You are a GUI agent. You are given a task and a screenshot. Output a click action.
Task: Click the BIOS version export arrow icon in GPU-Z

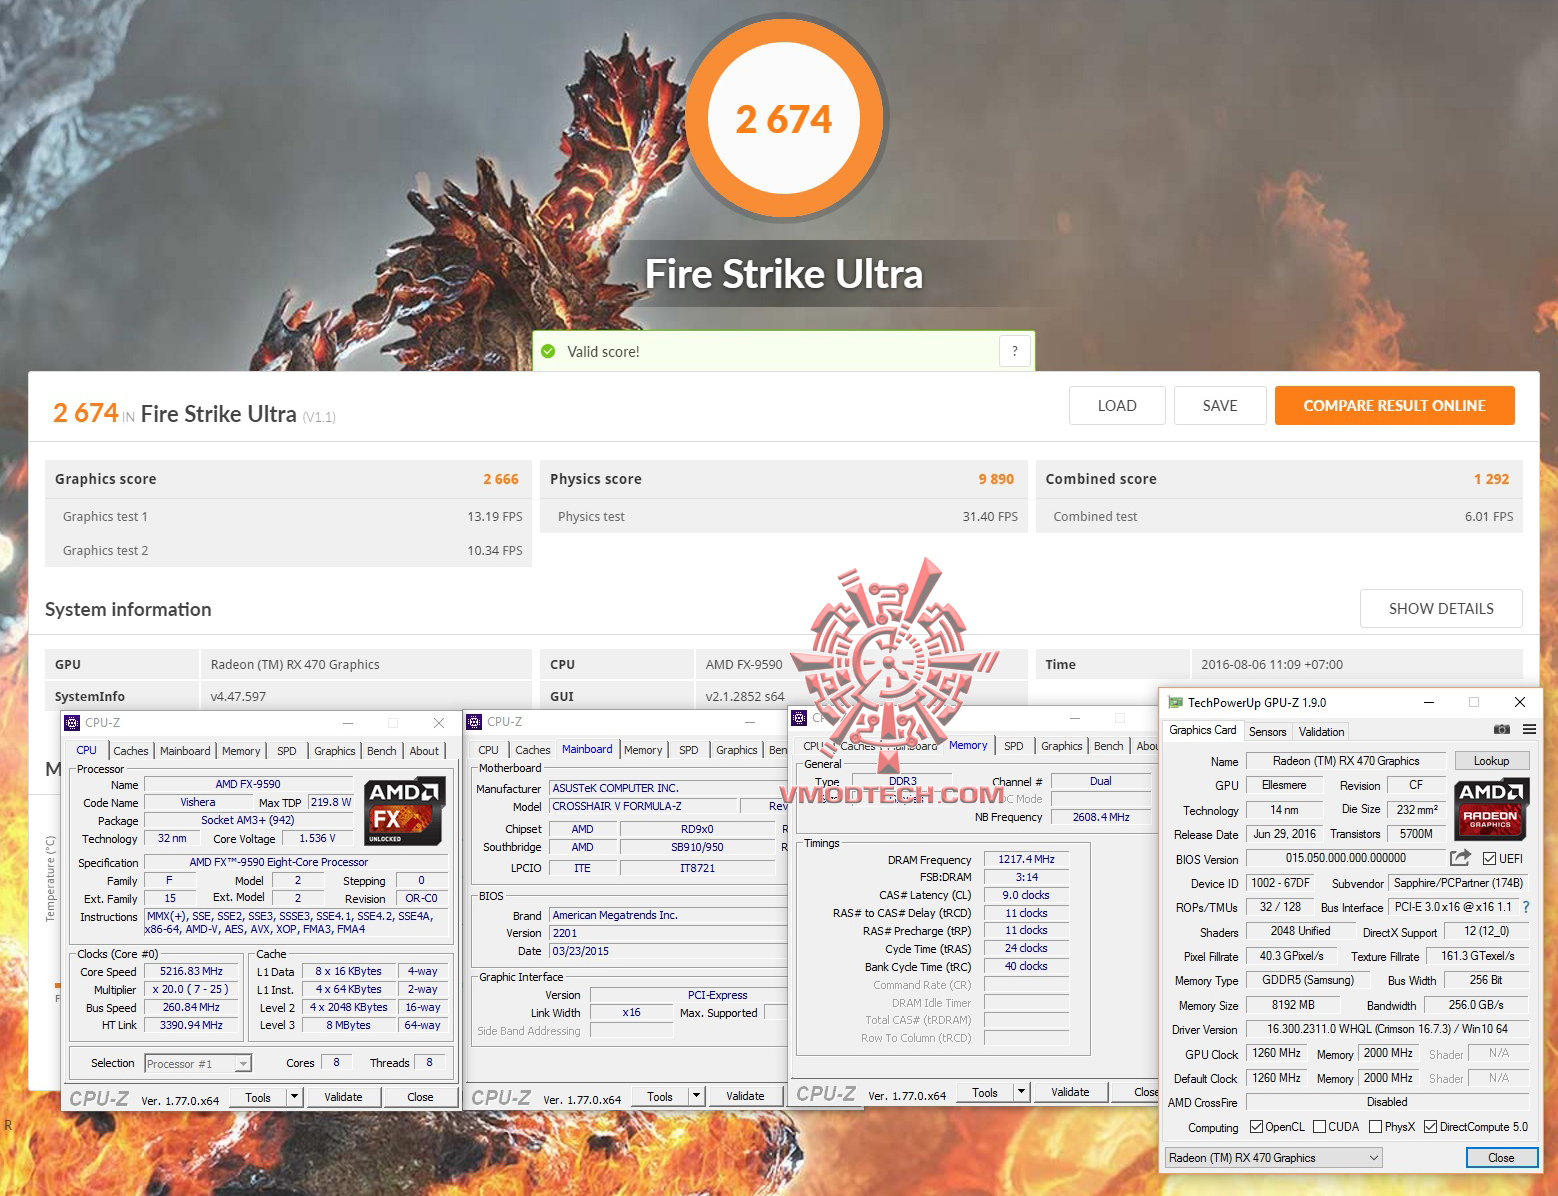[x=1460, y=857]
